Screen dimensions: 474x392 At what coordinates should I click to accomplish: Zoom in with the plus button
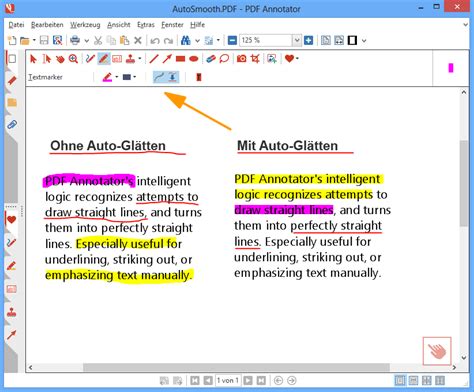[309, 40]
